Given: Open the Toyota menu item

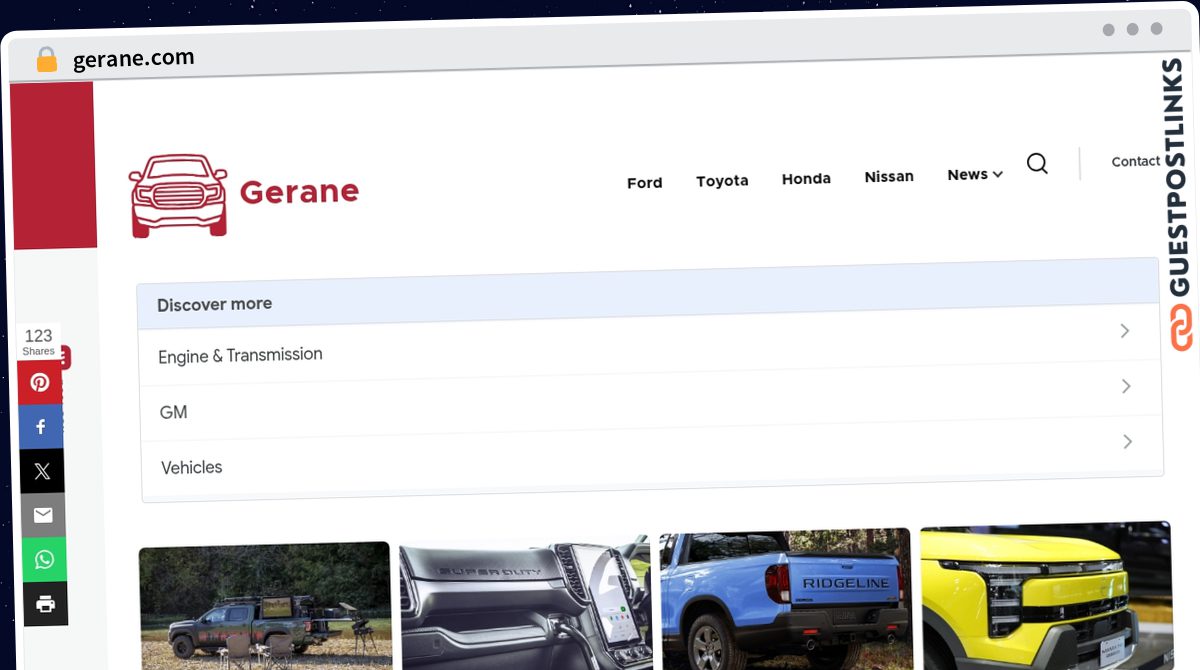Looking at the screenshot, I should pos(722,181).
